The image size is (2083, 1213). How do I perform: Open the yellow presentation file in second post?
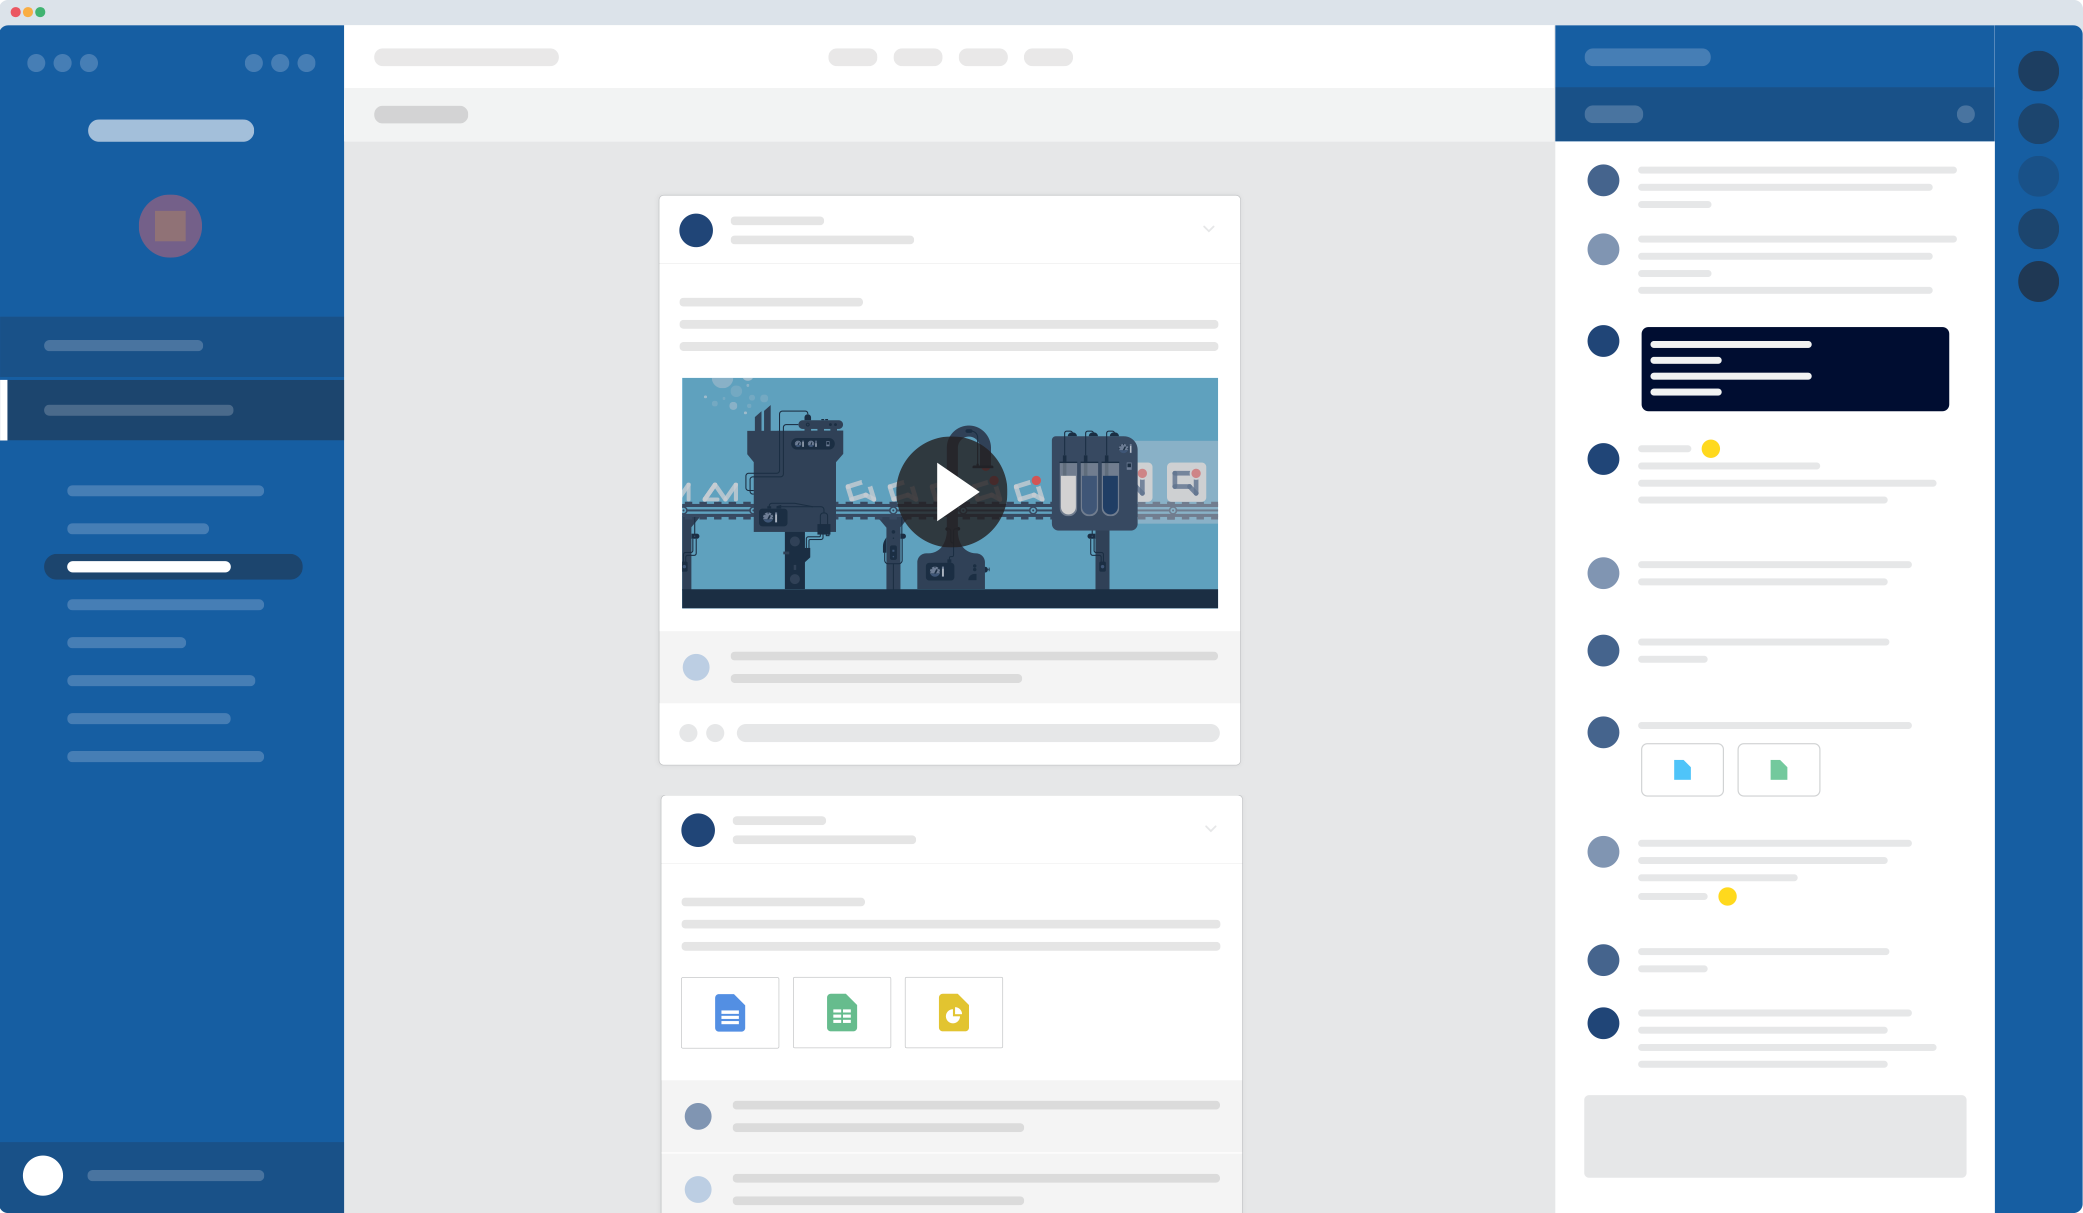click(954, 1013)
